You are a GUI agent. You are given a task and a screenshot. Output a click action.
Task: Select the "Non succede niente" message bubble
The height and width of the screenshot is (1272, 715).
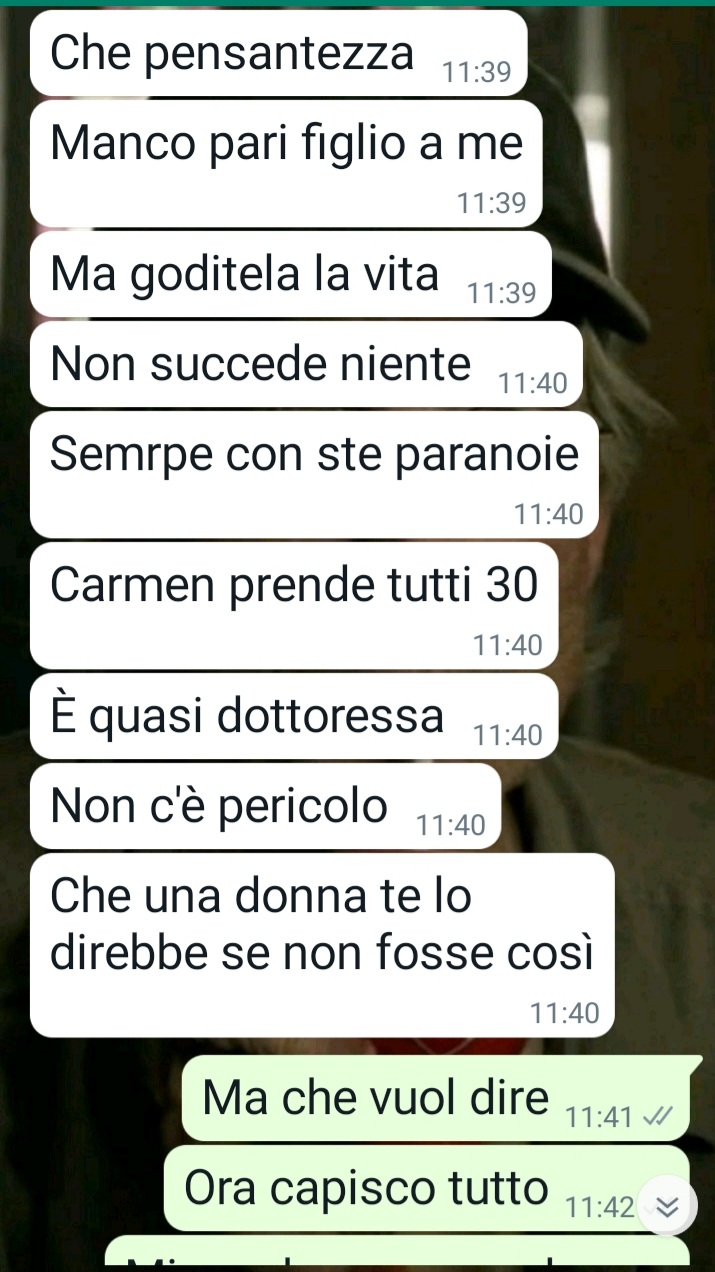[306, 364]
